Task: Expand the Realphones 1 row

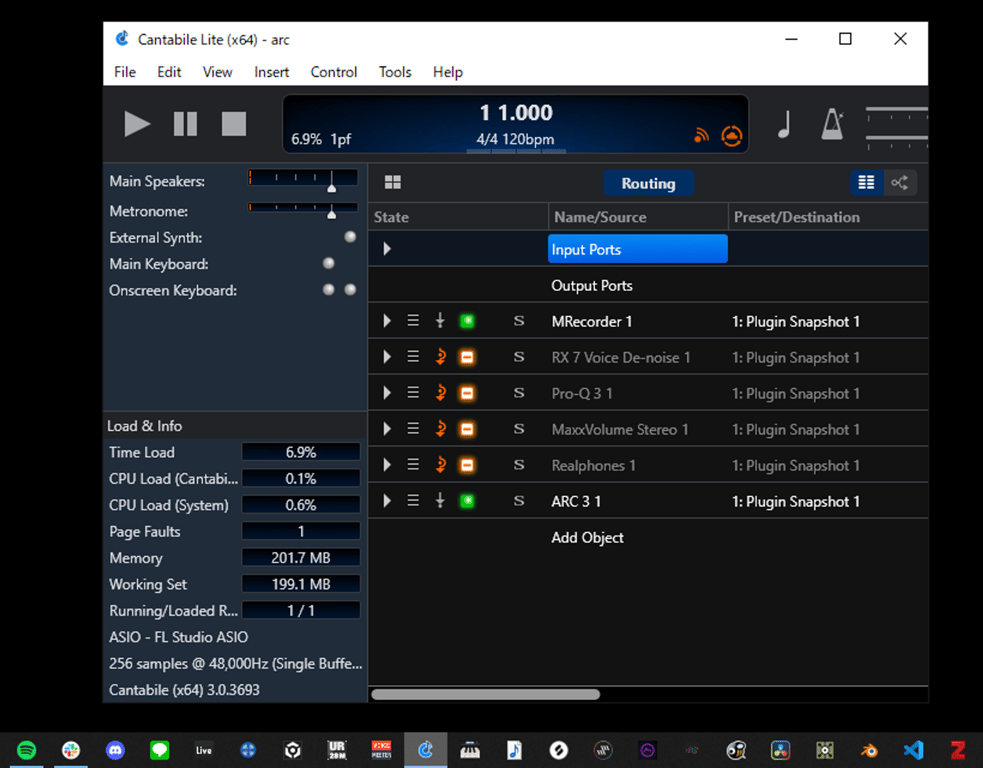Action: [387, 465]
